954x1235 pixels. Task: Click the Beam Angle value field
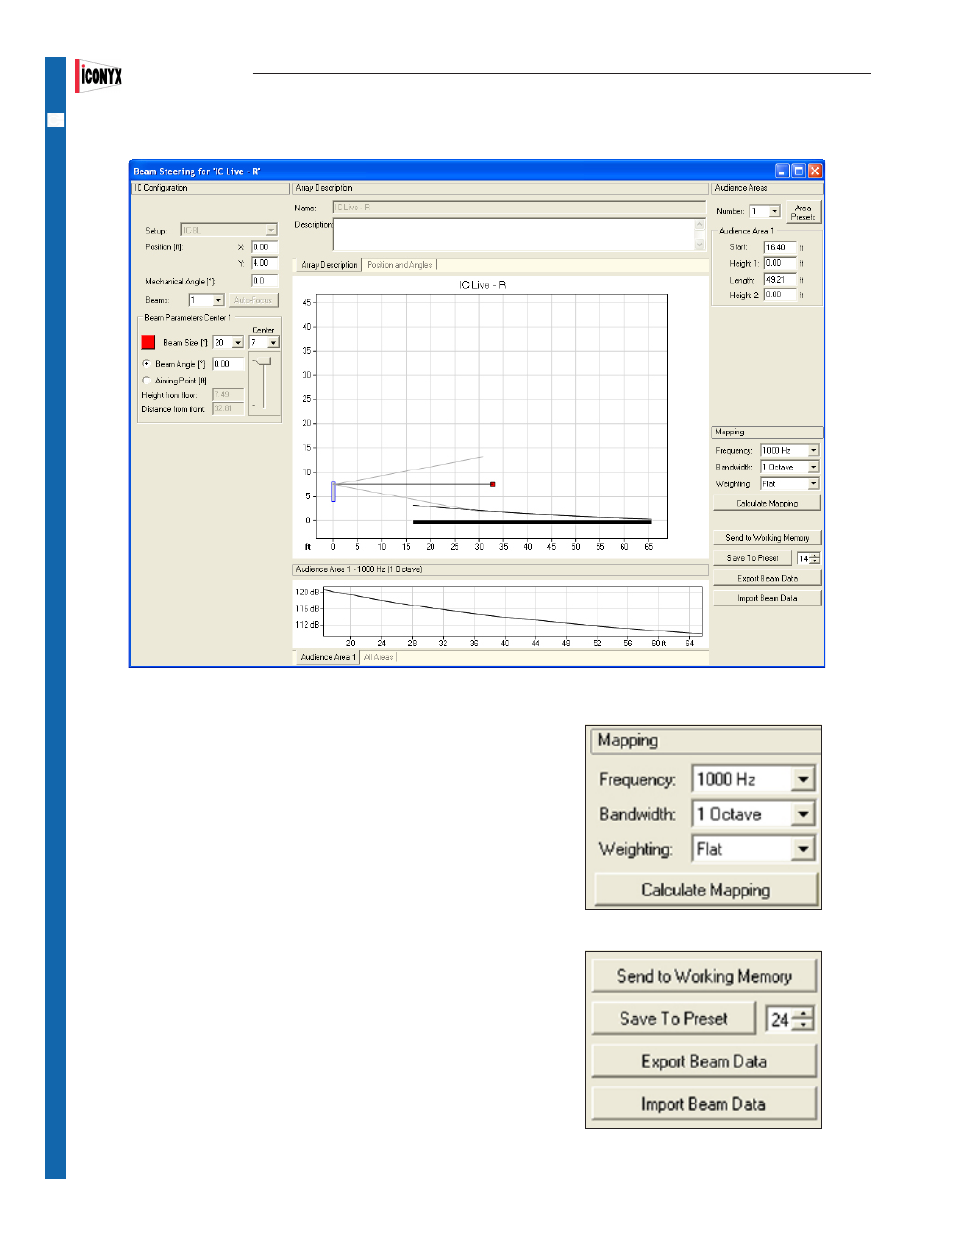228,364
